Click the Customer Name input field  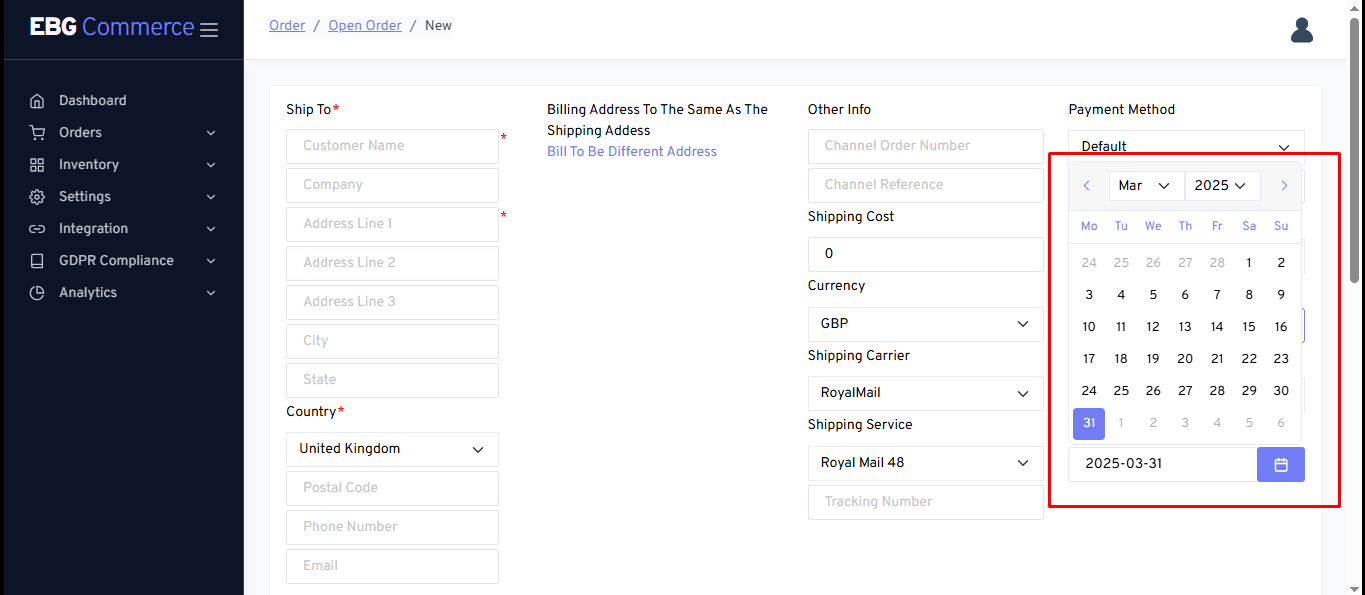[x=392, y=146]
